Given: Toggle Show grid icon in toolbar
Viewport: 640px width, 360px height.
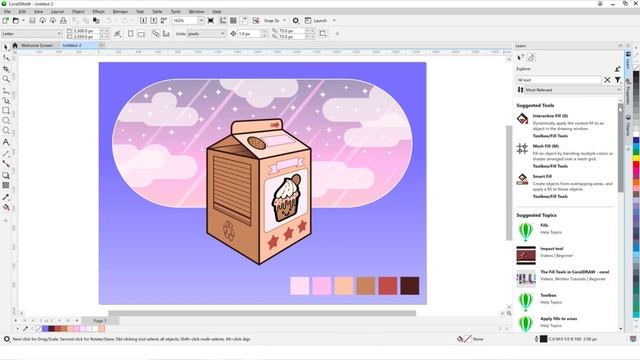Looking at the screenshot, I should pyautogui.click(x=233, y=20).
